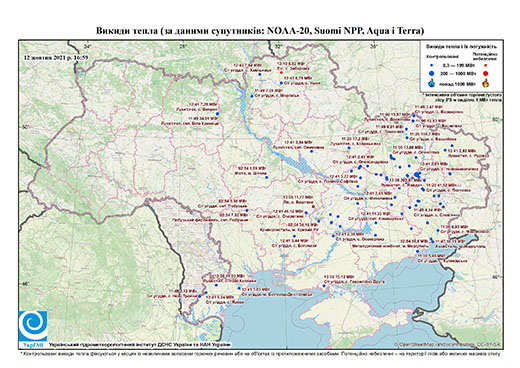Screen dimensions: 520x368
Task: Click blue marker below 12:41 3,84 label
Action: pyautogui.click(x=312, y=151)
